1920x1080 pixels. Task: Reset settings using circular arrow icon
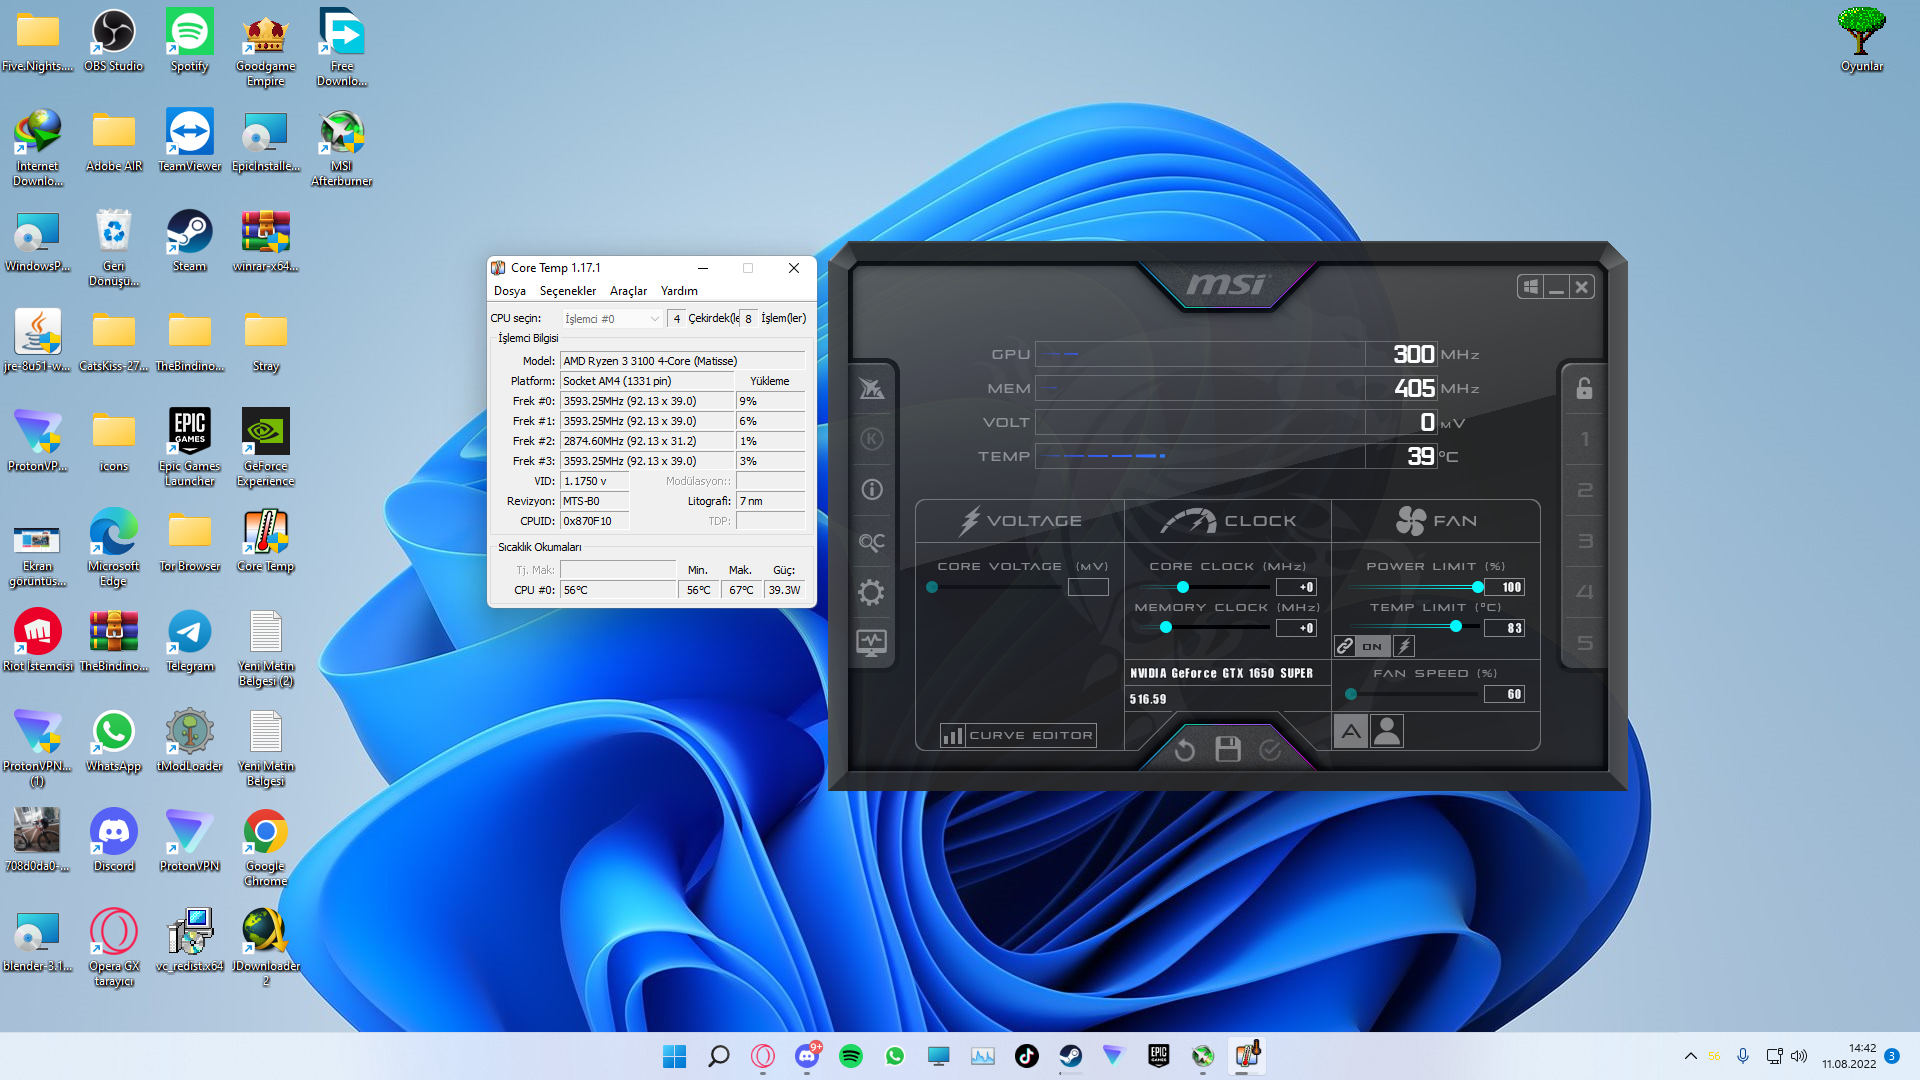pos(1186,749)
